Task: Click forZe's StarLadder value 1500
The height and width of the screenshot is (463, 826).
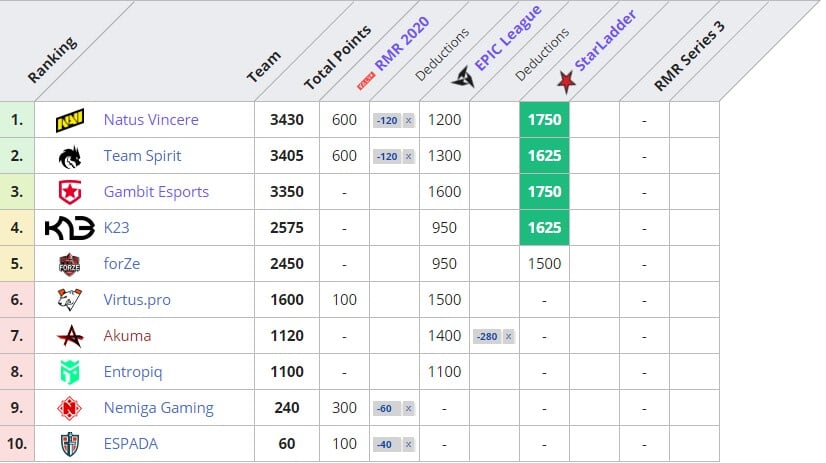Action: [x=545, y=264]
